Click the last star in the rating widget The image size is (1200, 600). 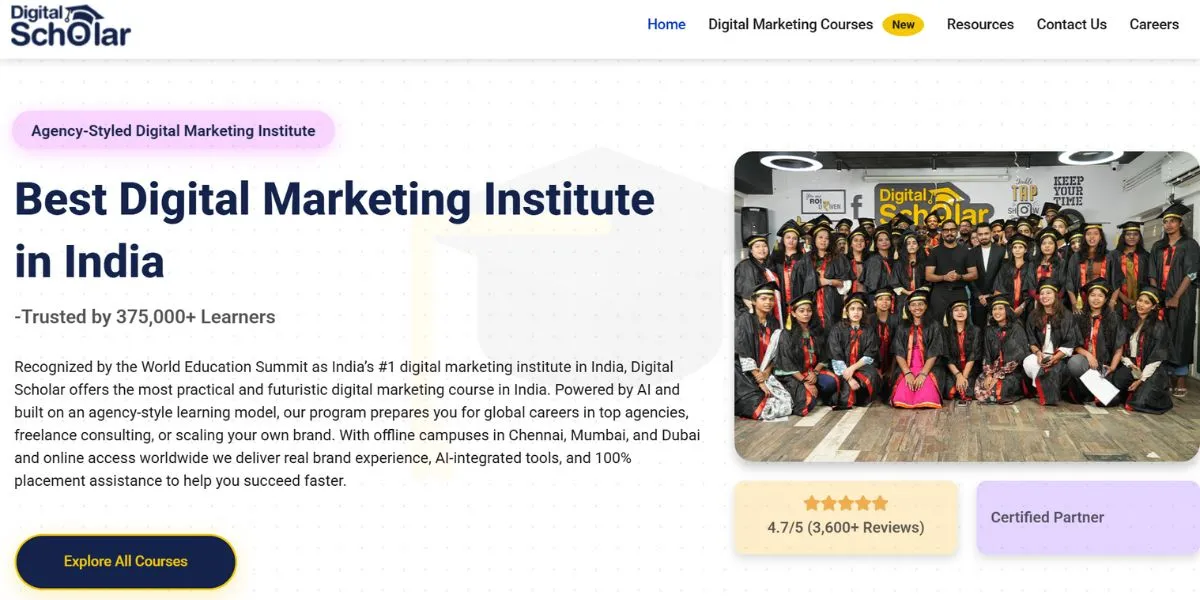pyautogui.click(x=879, y=503)
